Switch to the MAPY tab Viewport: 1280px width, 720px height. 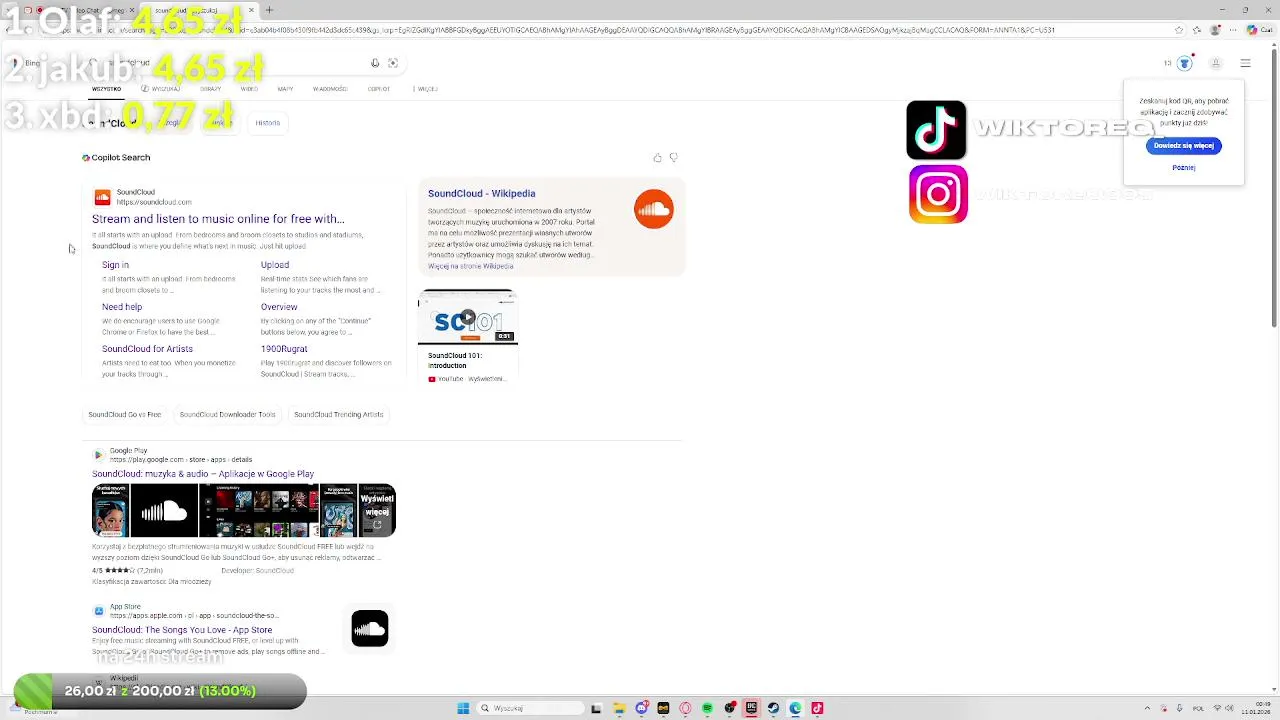click(285, 89)
